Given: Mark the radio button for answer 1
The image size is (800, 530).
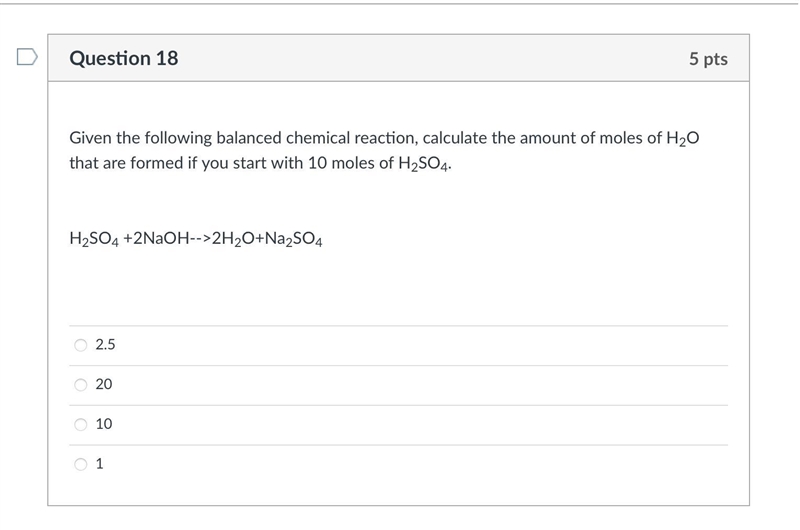Looking at the screenshot, I should point(81,464).
